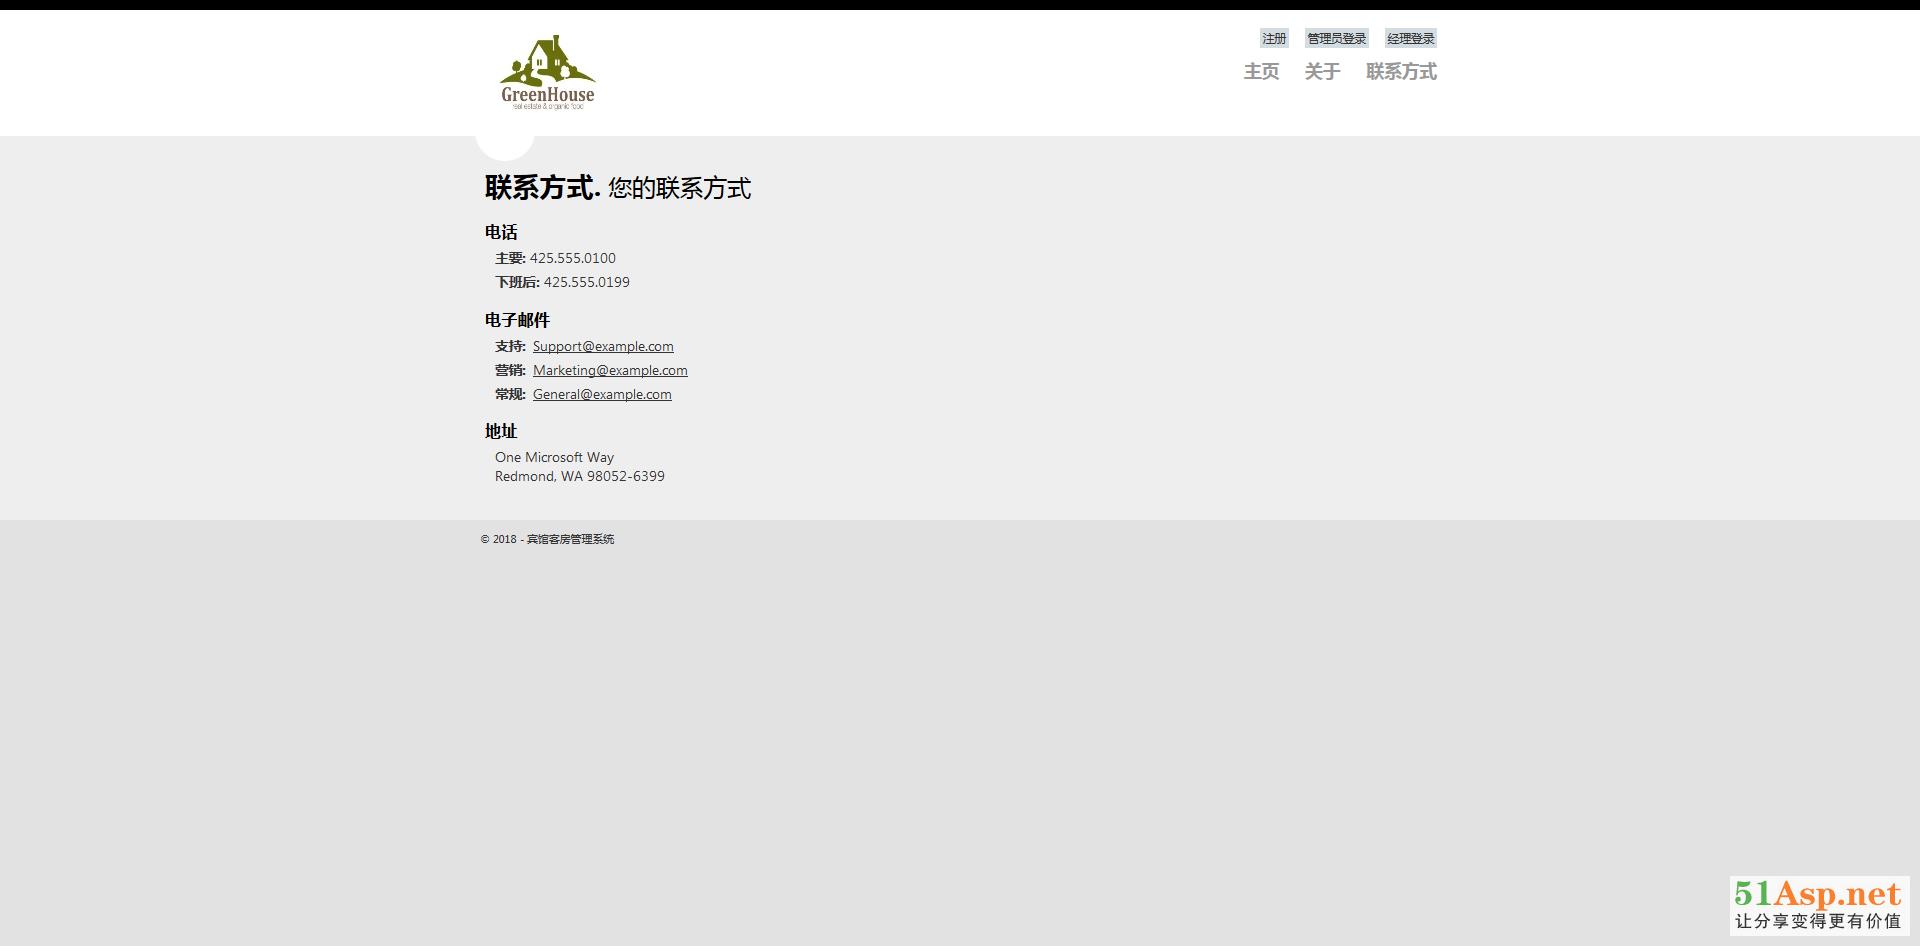The width and height of the screenshot is (1920, 946).
Task: Click the 电子邮件 section heading
Action: [x=517, y=321]
